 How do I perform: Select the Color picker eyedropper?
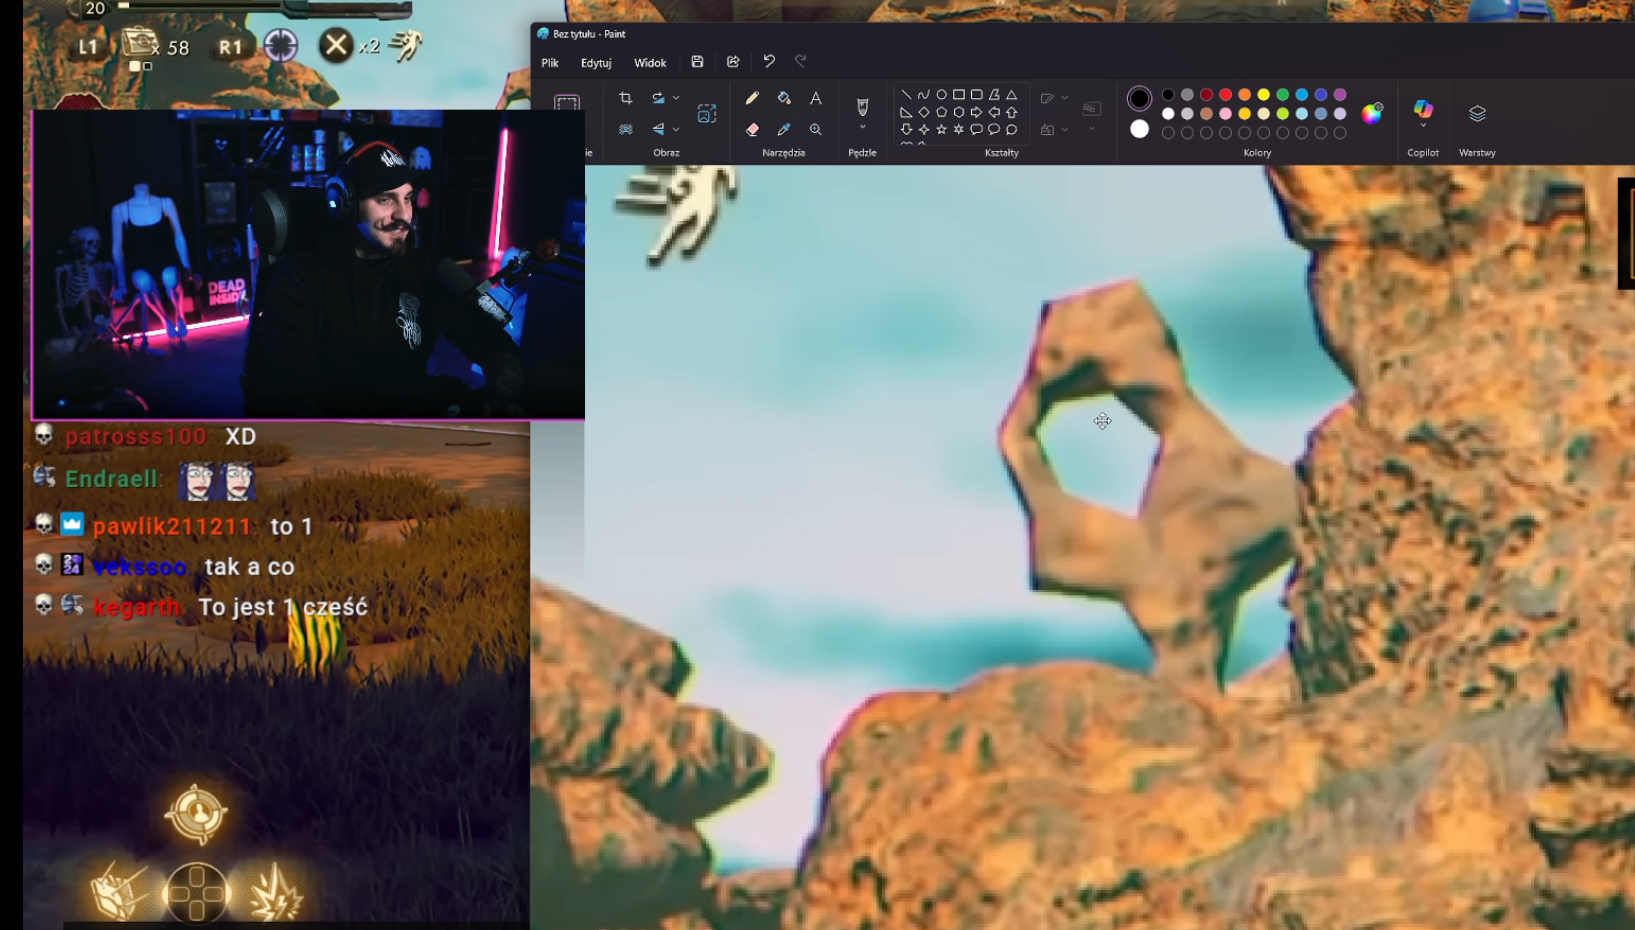click(x=784, y=129)
